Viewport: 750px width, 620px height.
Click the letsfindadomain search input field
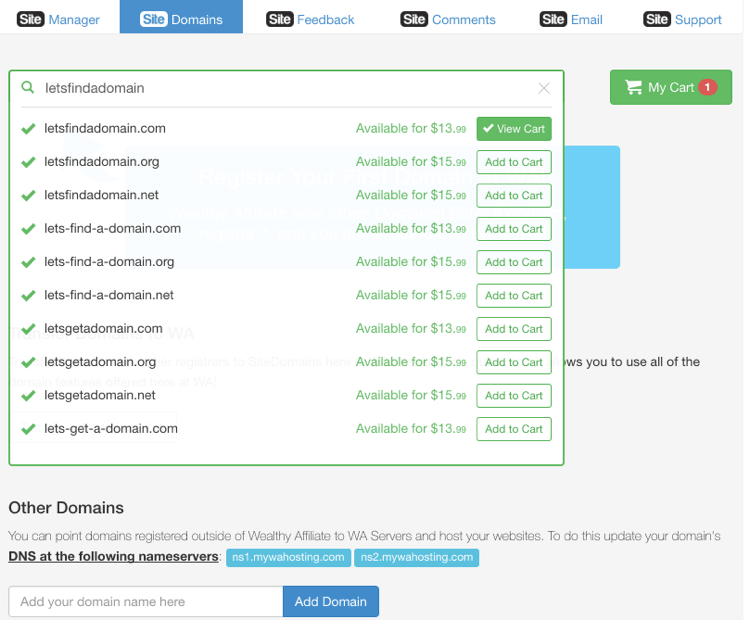click(x=287, y=88)
